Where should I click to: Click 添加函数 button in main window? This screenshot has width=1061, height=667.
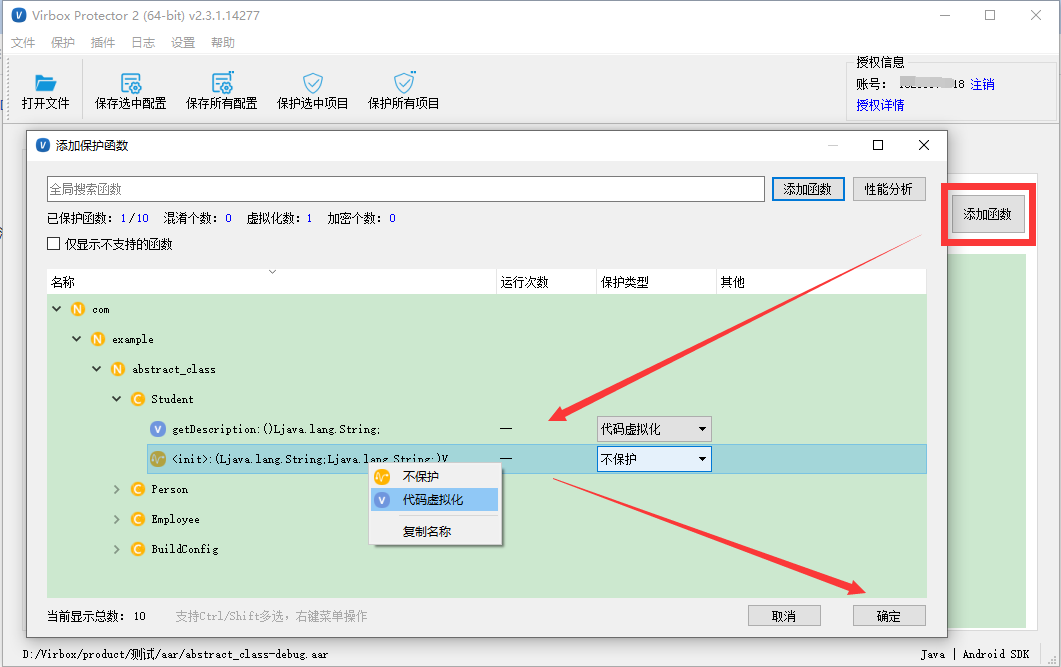[x=988, y=214]
